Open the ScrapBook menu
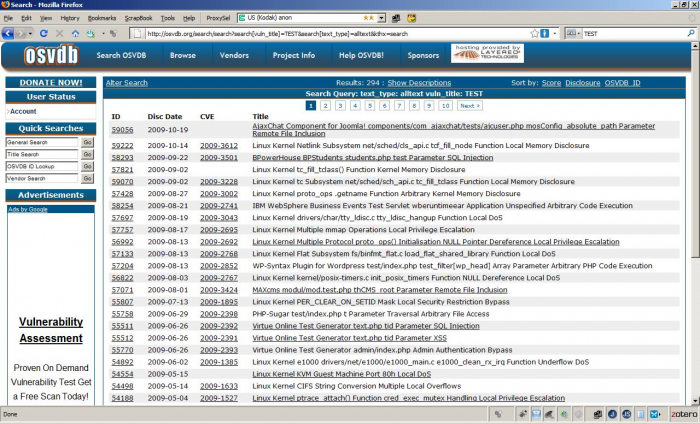Screen dimensions: 700x424 (138, 18)
